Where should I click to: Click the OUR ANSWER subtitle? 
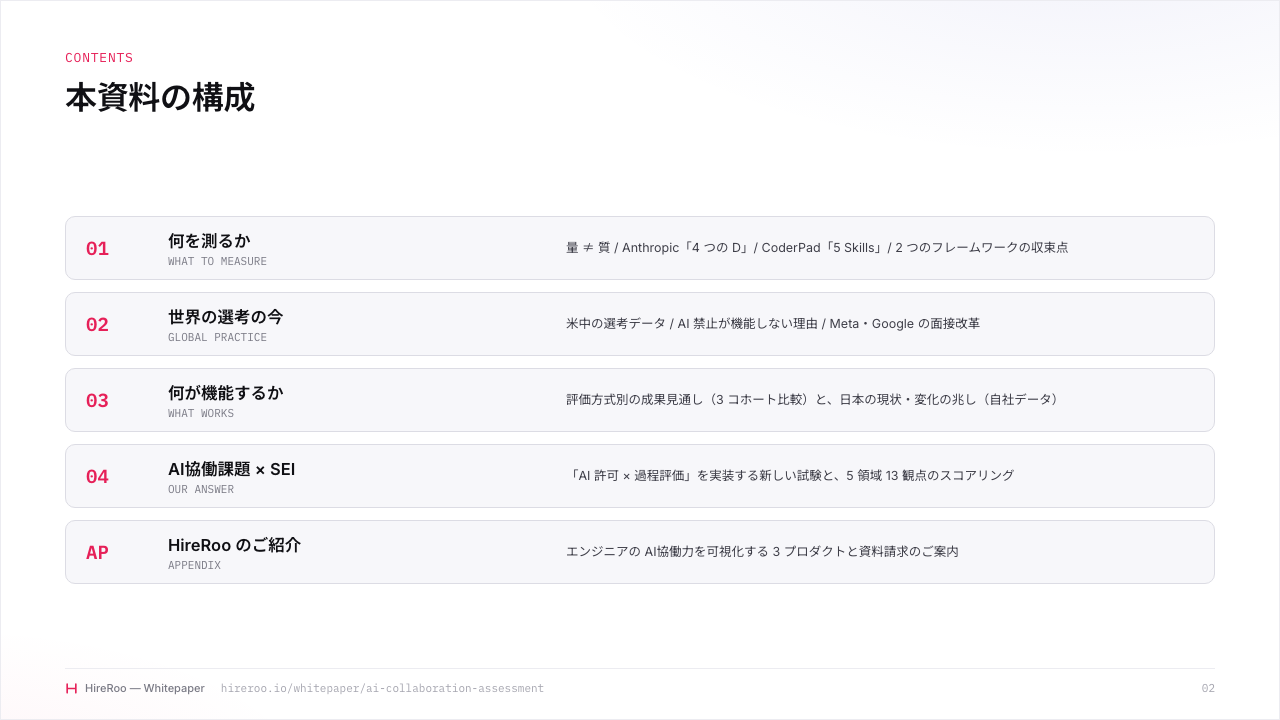pos(201,490)
